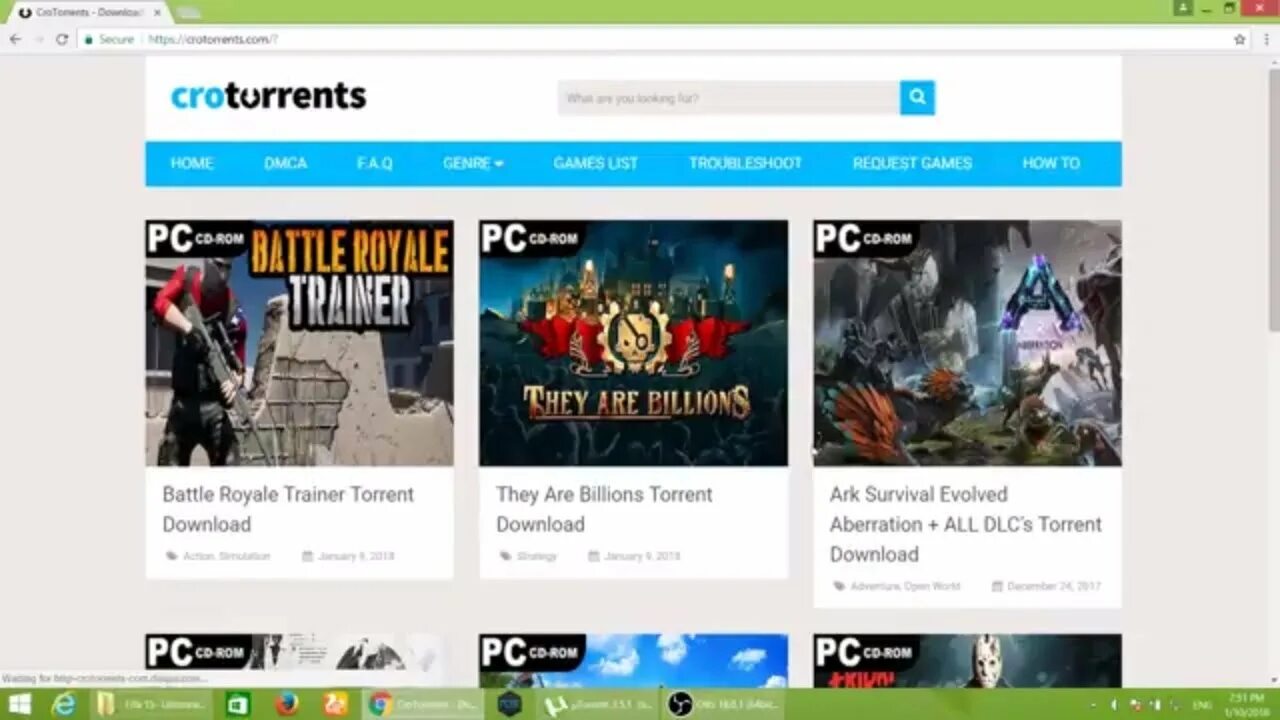Click the REQUEST GAMES navigation link

pos(911,164)
